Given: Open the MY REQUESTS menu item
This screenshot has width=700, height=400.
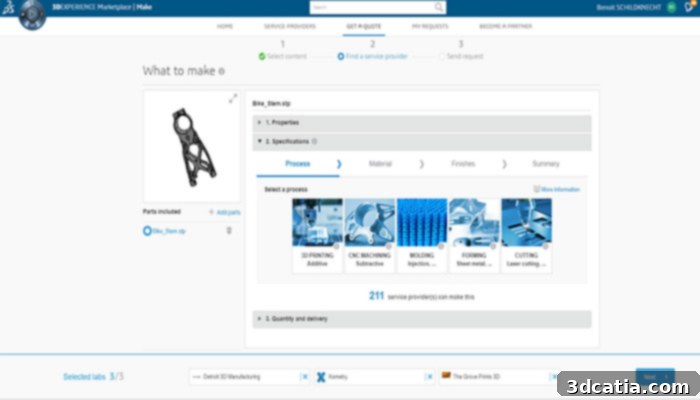Looking at the screenshot, I should (430, 26).
